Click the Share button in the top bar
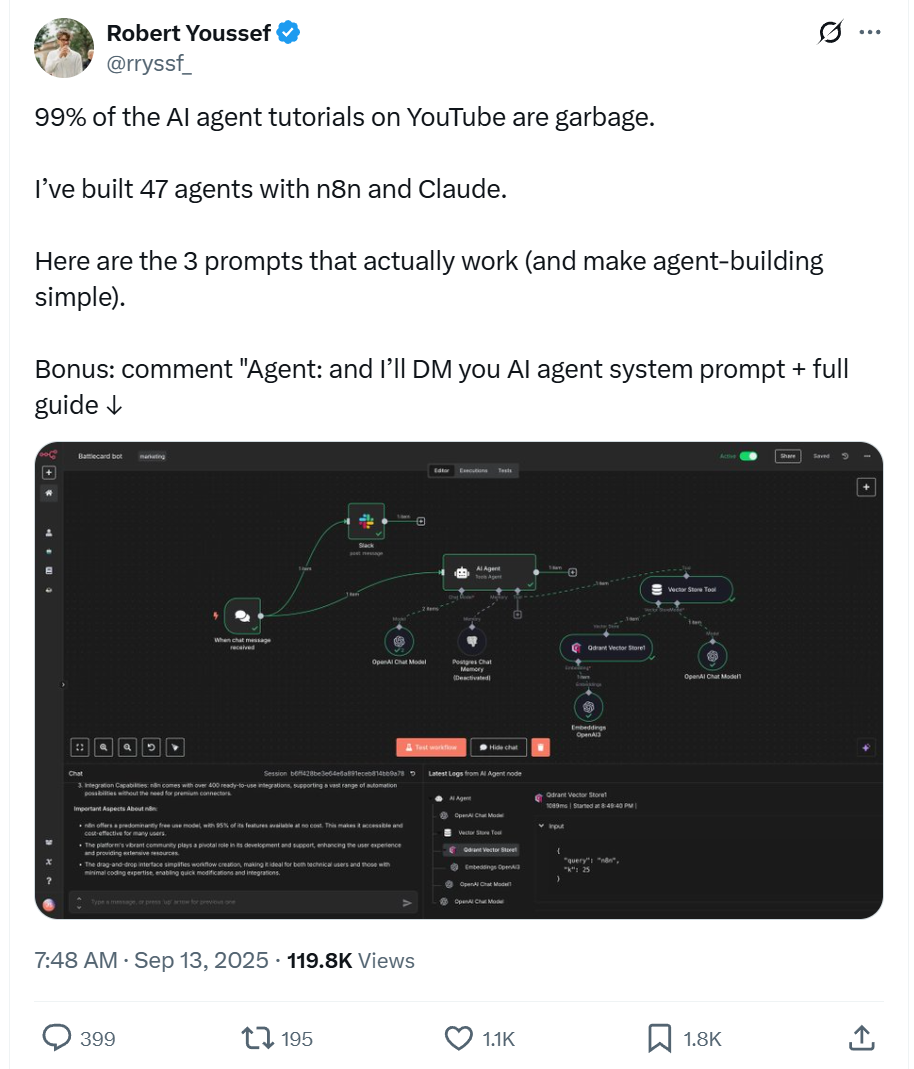This screenshot has width=914, height=1069. coord(788,456)
